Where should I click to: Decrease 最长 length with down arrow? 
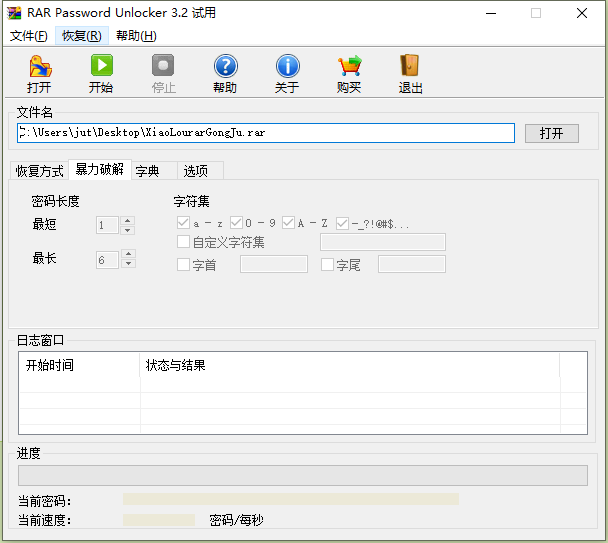tap(128, 263)
